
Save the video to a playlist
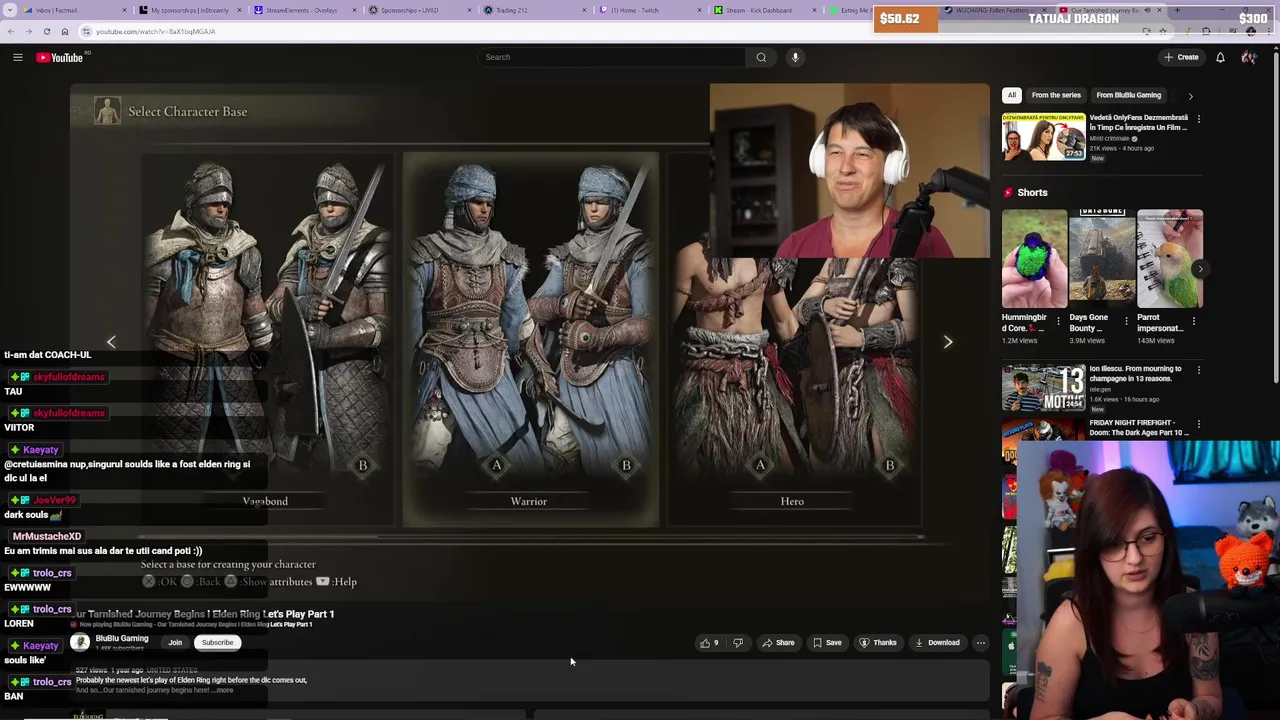pyautogui.click(x=827, y=643)
